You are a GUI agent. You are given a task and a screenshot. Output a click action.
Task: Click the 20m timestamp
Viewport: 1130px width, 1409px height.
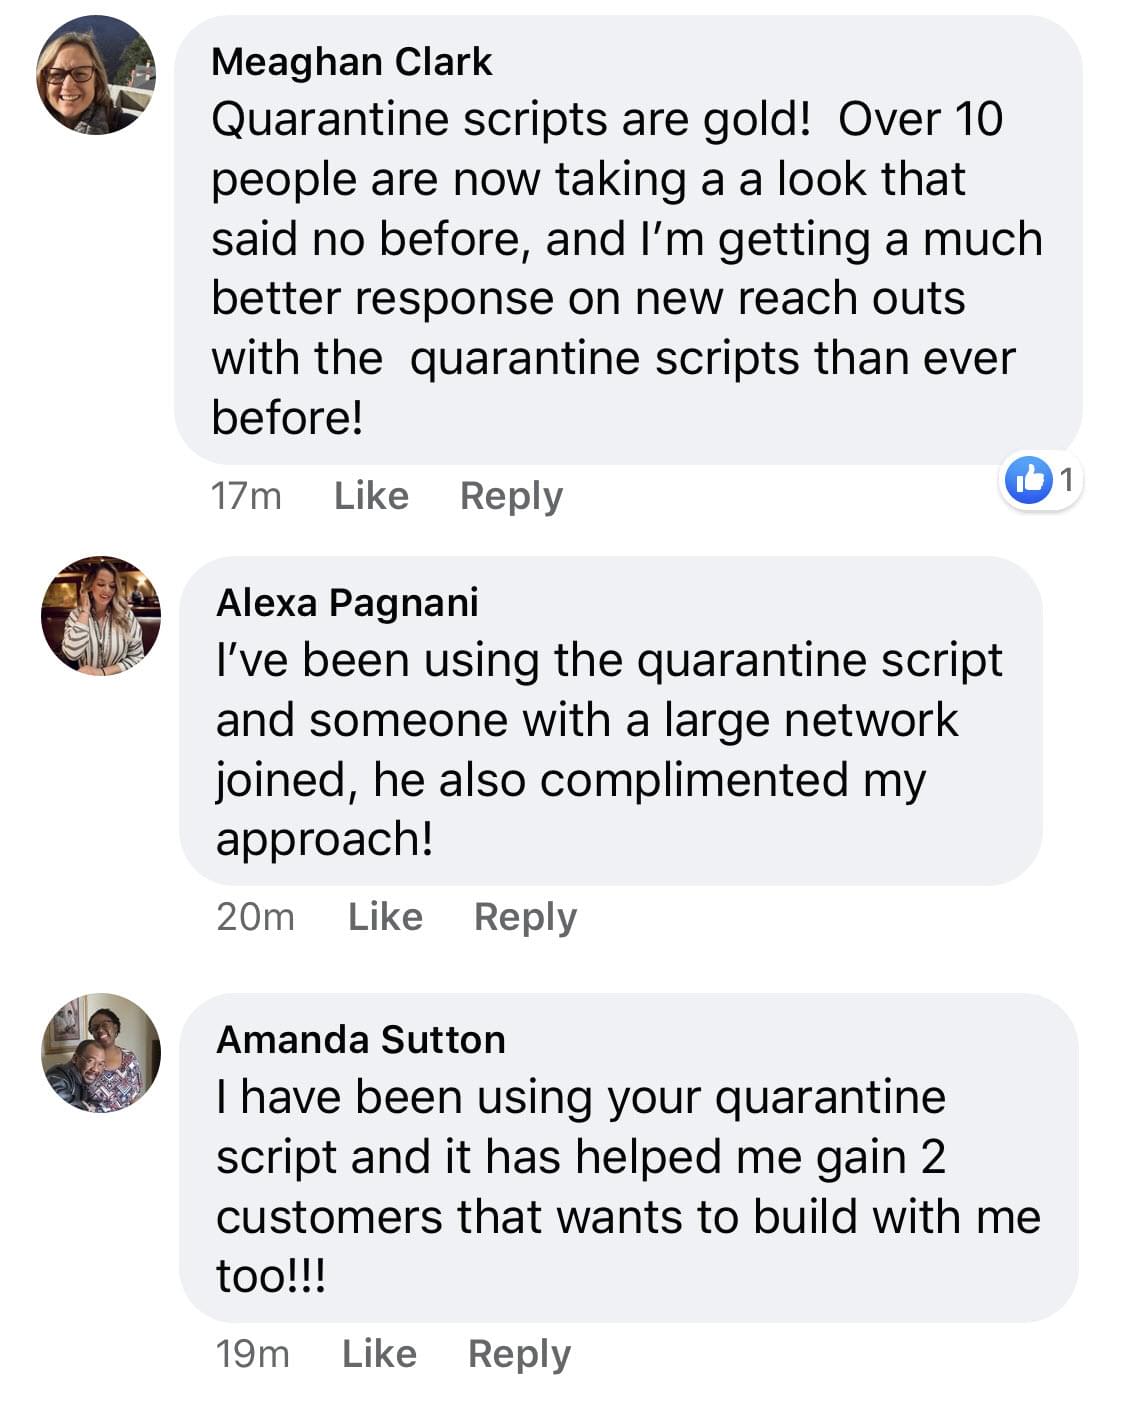click(255, 917)
